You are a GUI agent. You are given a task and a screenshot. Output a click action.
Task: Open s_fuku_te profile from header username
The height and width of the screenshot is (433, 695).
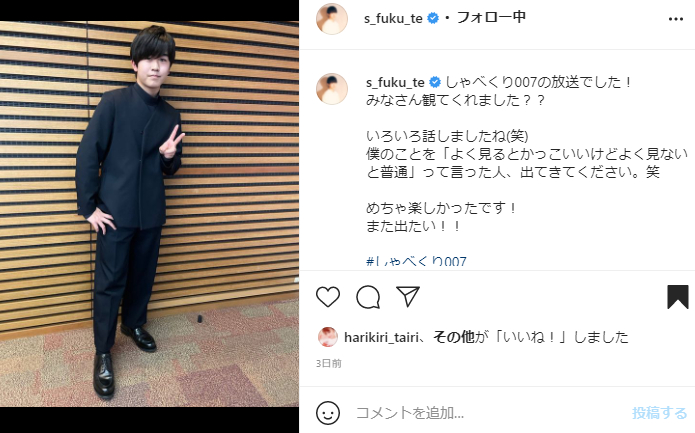coord(393,19)
